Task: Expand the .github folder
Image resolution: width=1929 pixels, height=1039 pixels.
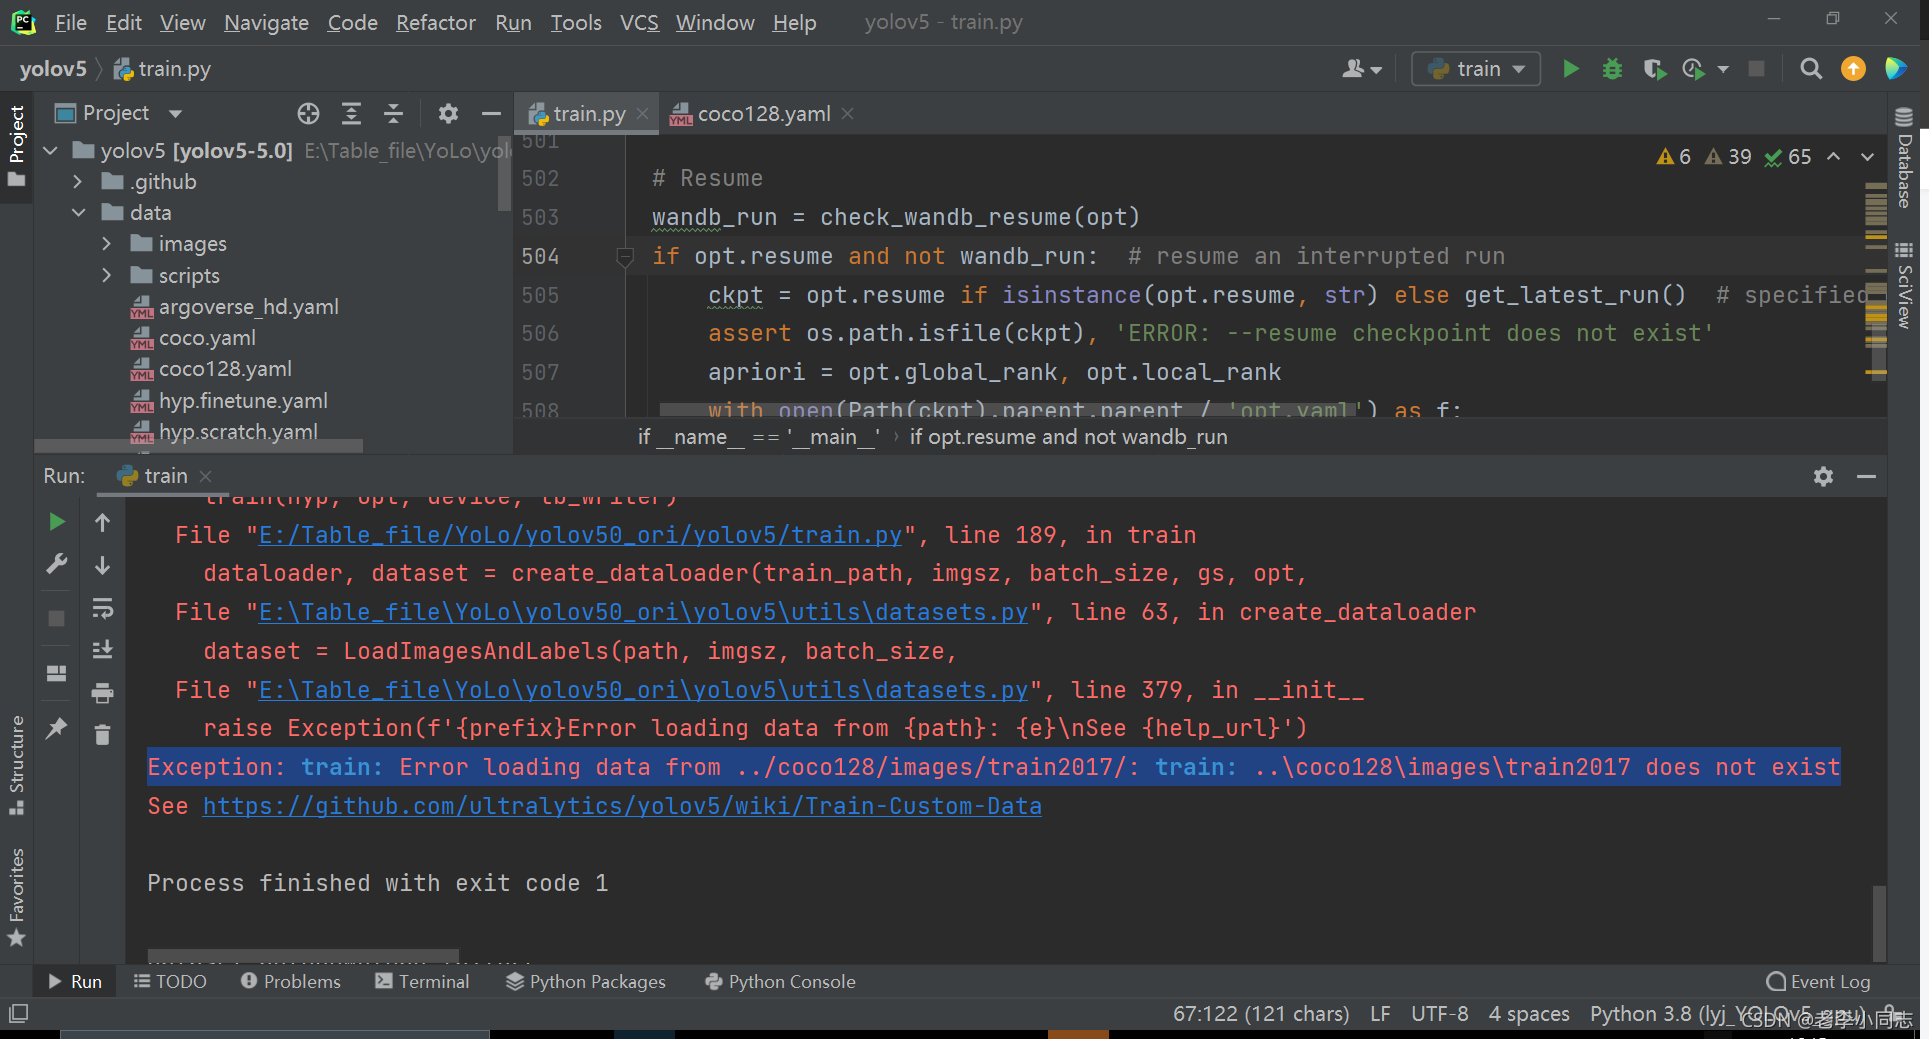Action: pos(78,182)
